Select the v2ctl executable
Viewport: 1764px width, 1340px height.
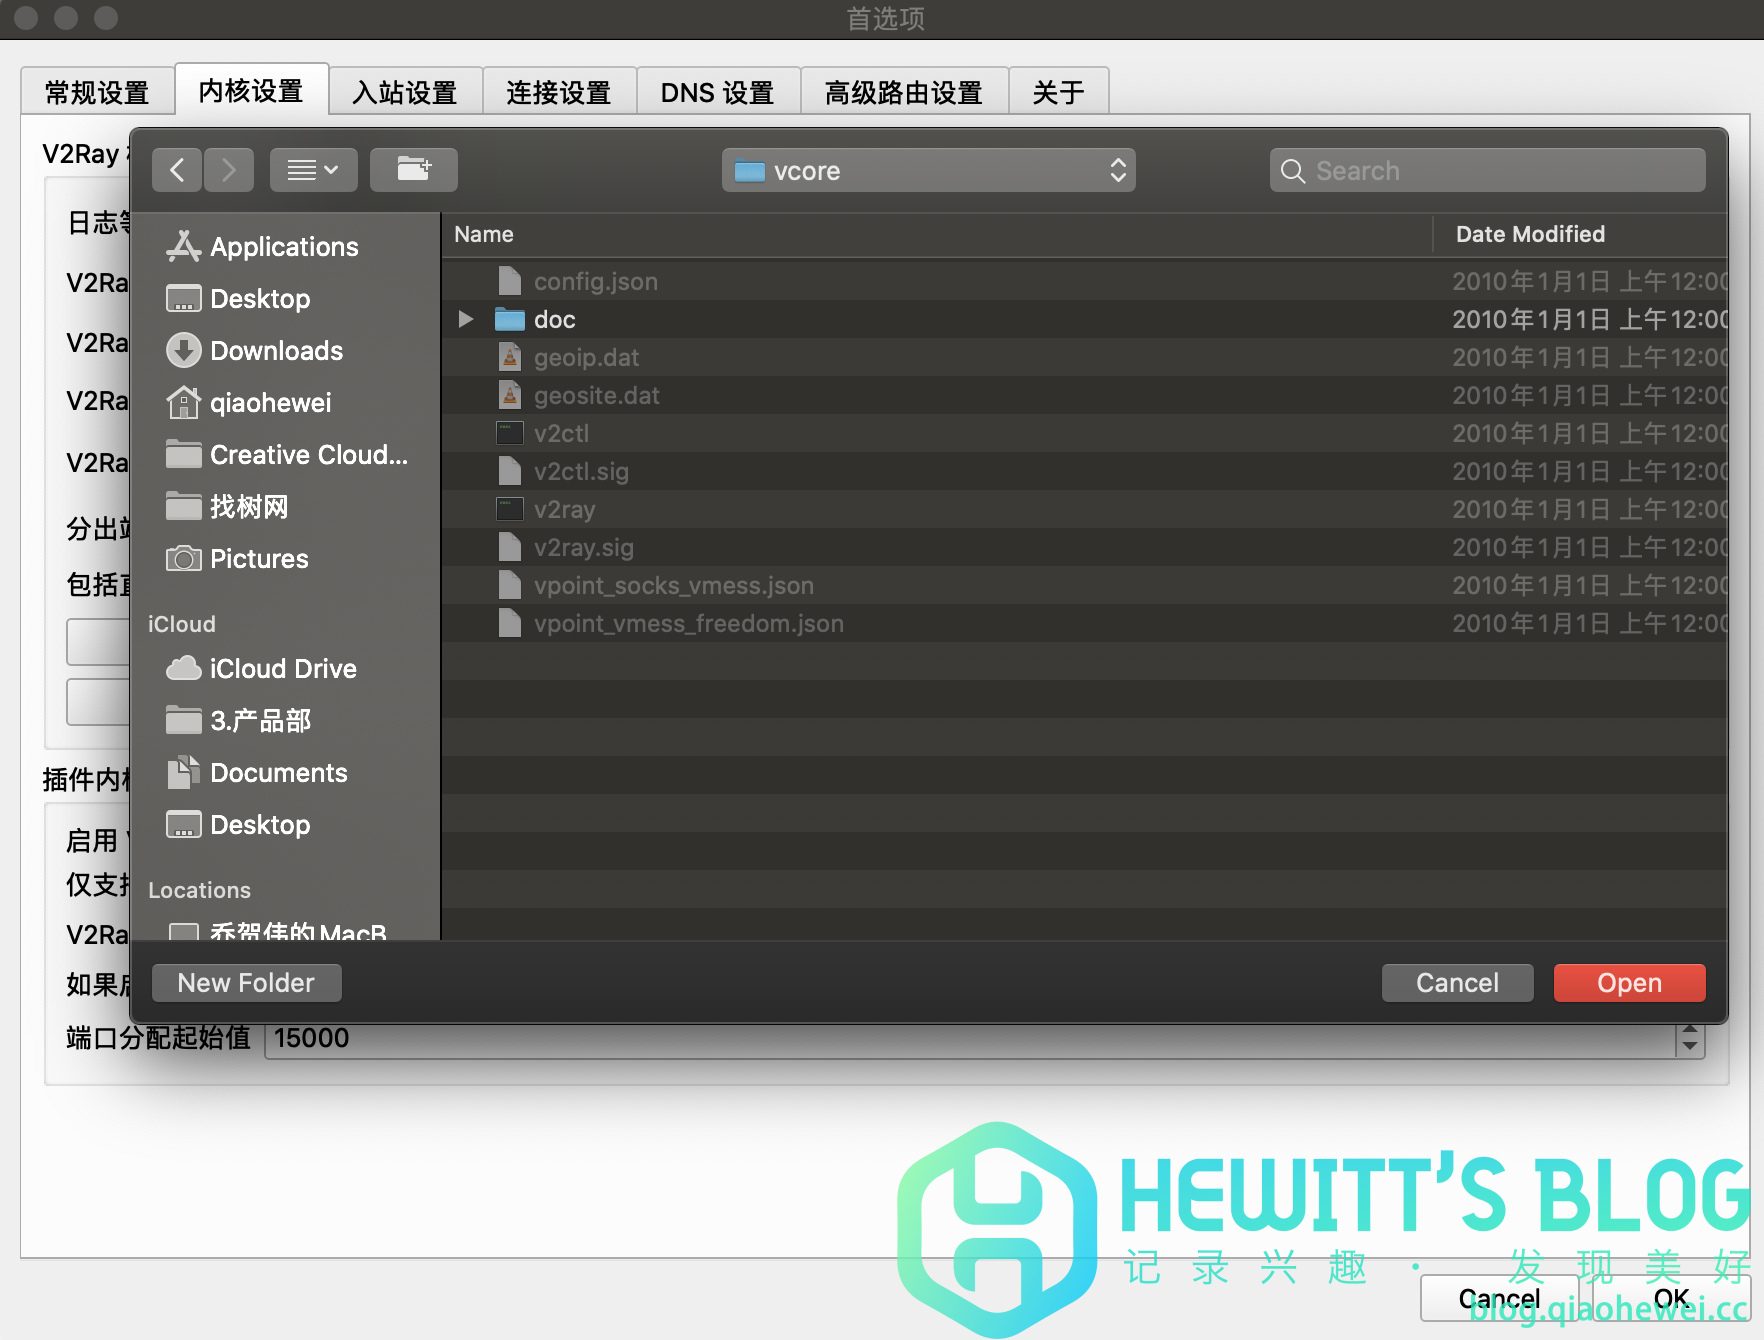[x=1084, y=433]
